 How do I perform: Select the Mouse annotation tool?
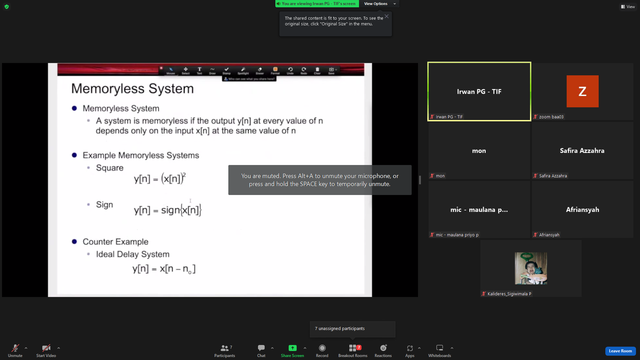171,70
